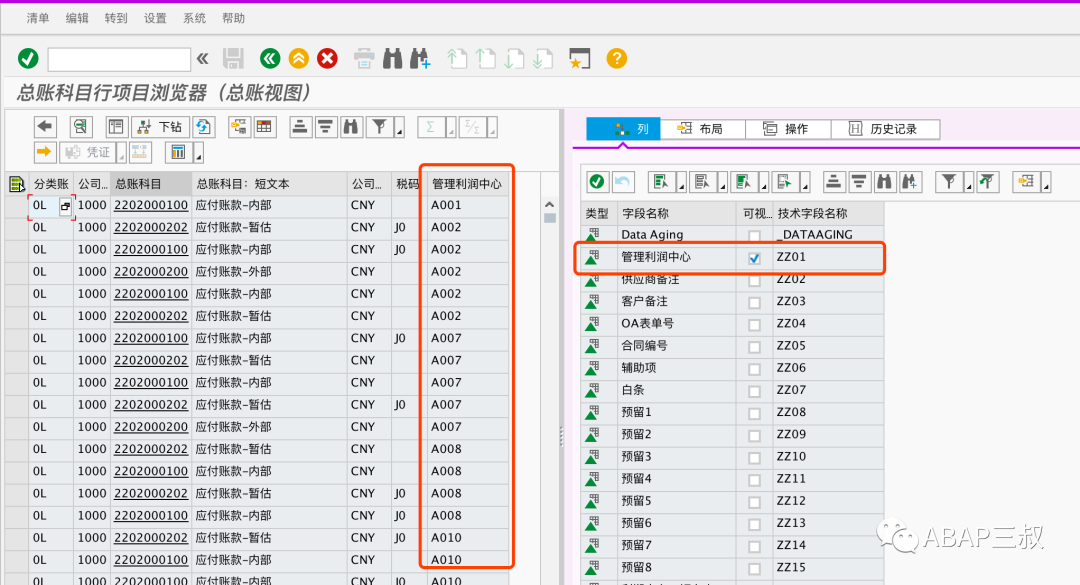Open the 凭证 dropdown arrow

121,154
